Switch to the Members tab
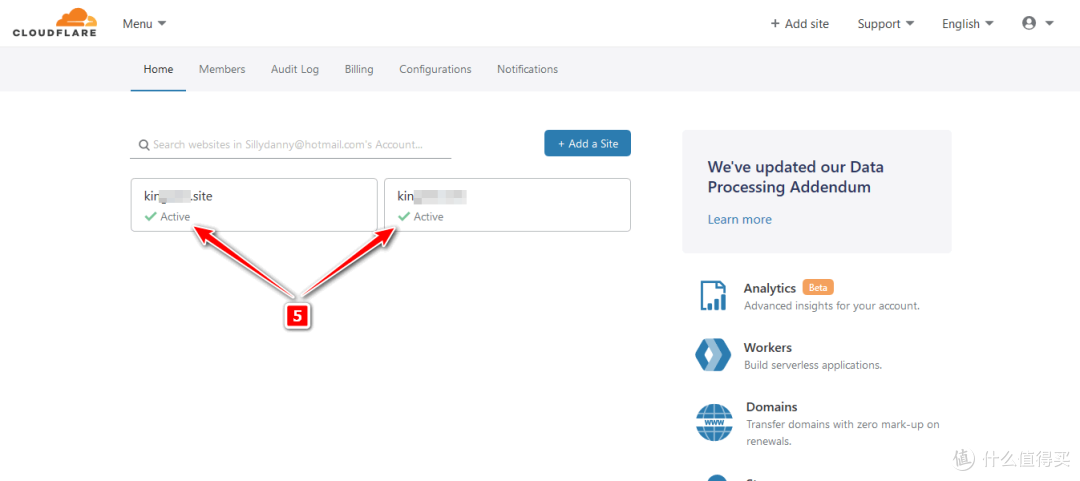This screenshot has height=481, width=1080. click(x=222, y=69)
